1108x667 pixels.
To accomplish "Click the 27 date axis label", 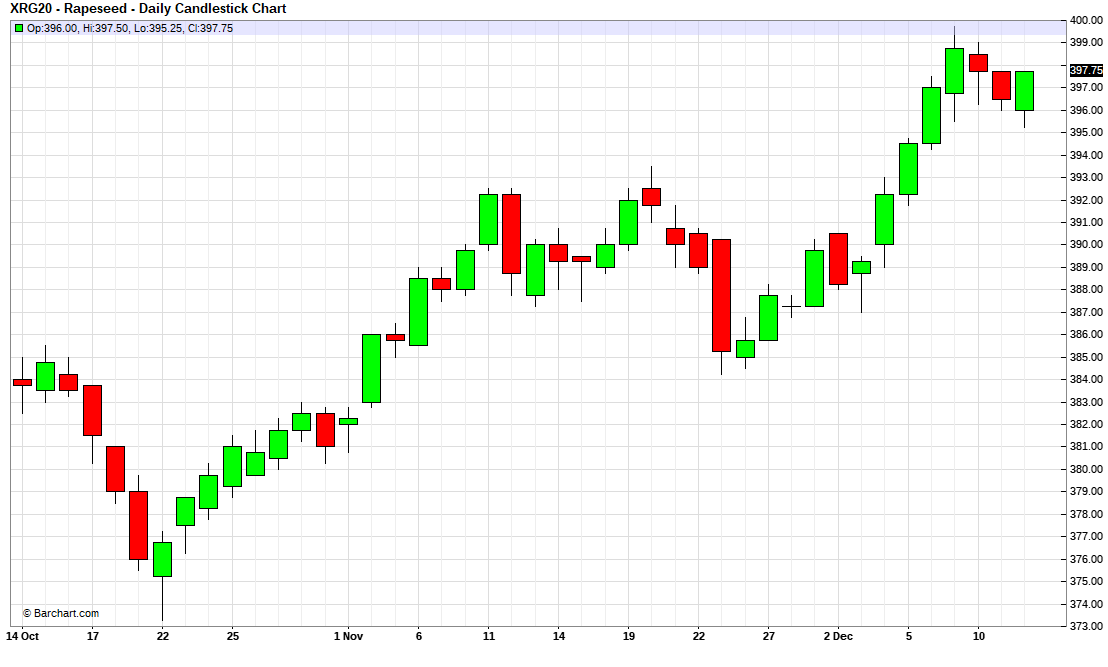I will pos(768,636).
